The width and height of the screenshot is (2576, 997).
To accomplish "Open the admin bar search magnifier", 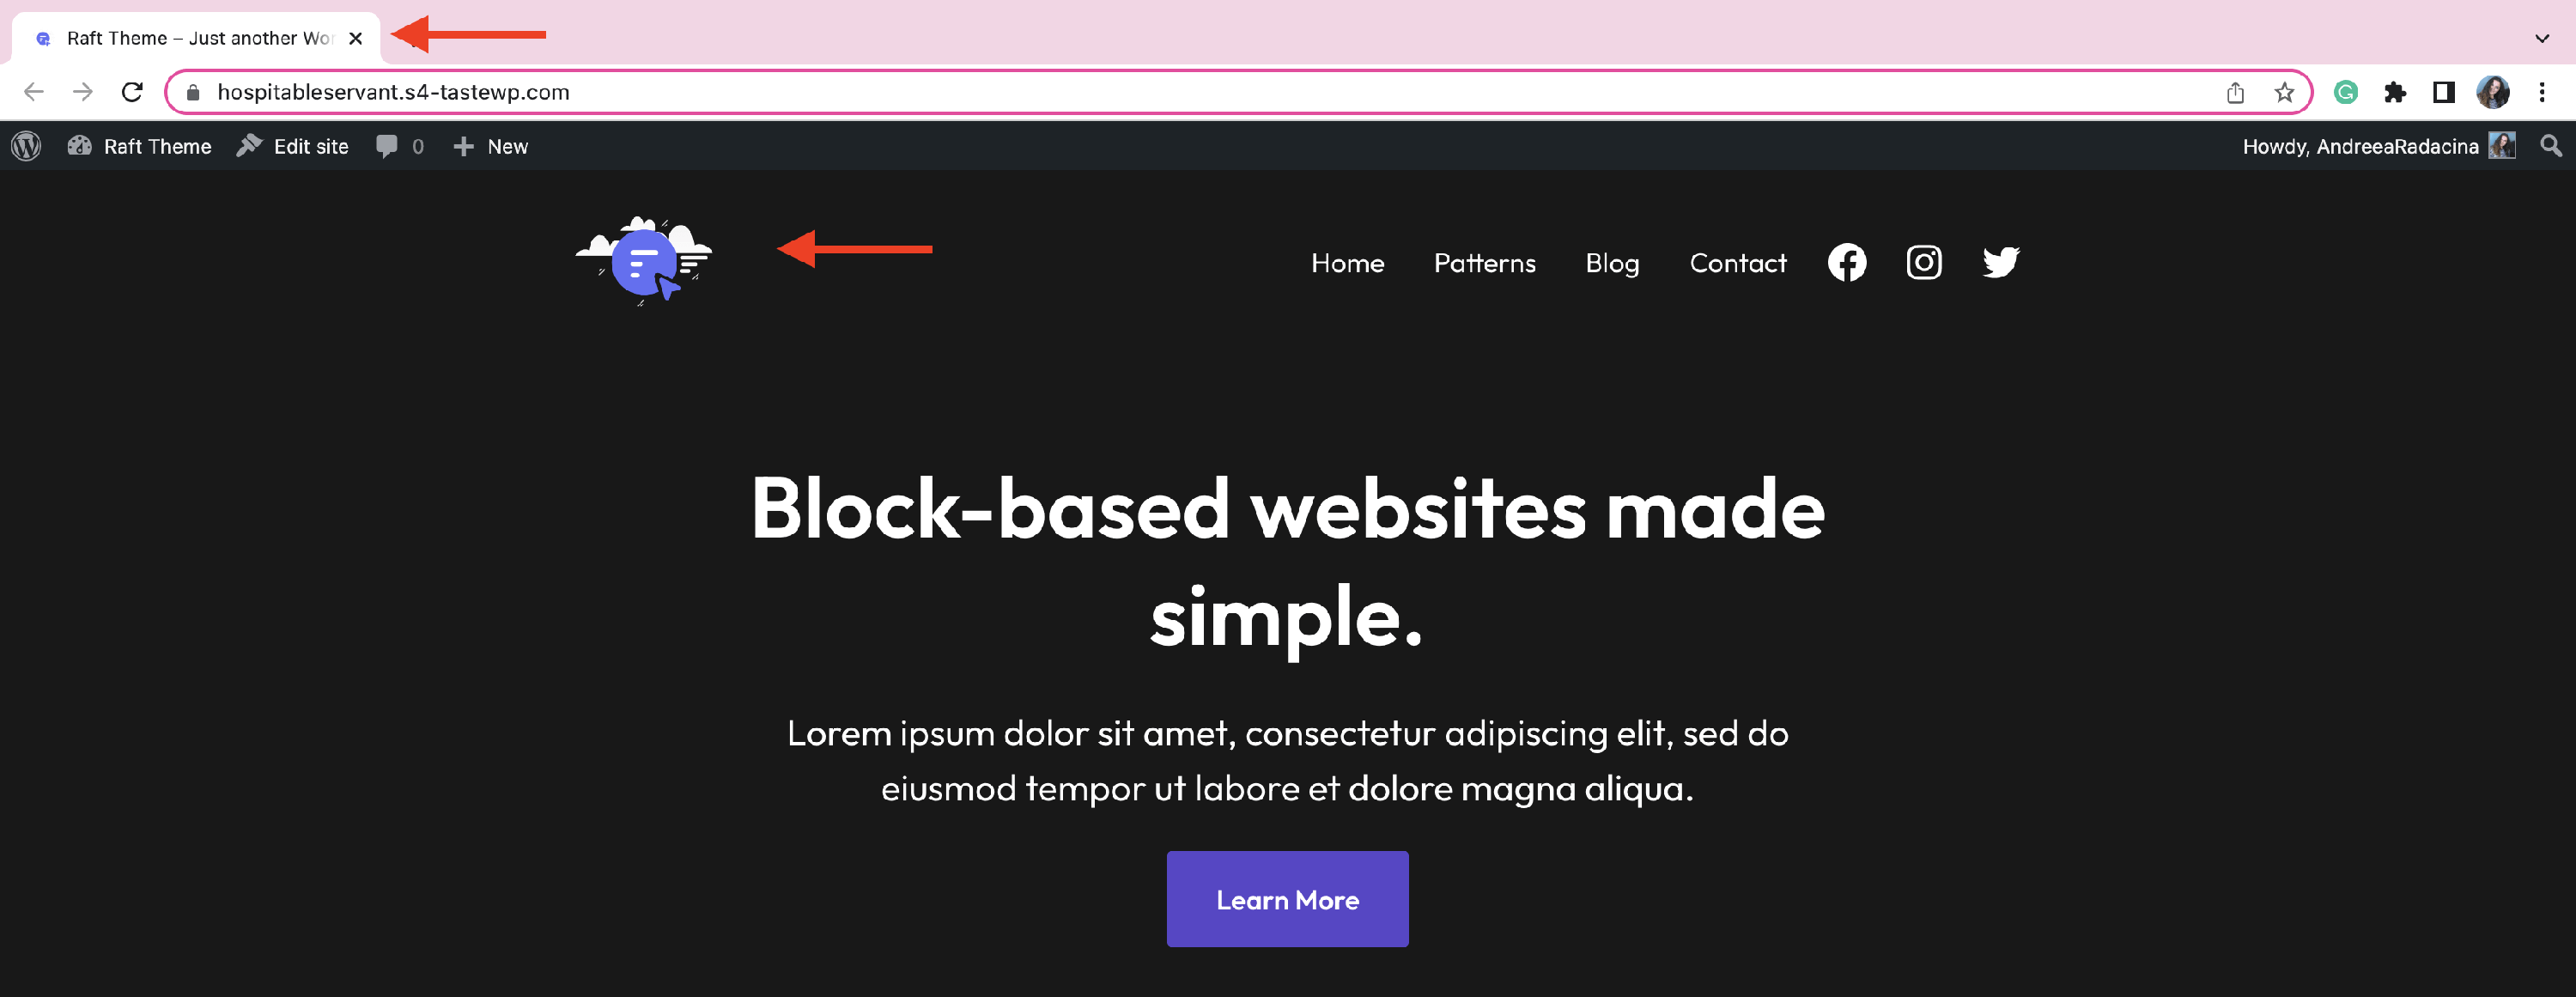I will tap(2551, 146).
